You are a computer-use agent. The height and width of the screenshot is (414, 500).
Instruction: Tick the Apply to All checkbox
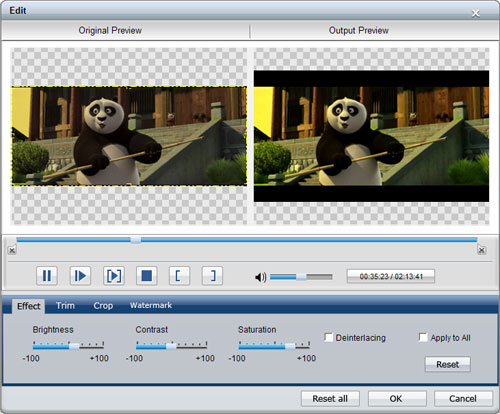tap(423, 337)
